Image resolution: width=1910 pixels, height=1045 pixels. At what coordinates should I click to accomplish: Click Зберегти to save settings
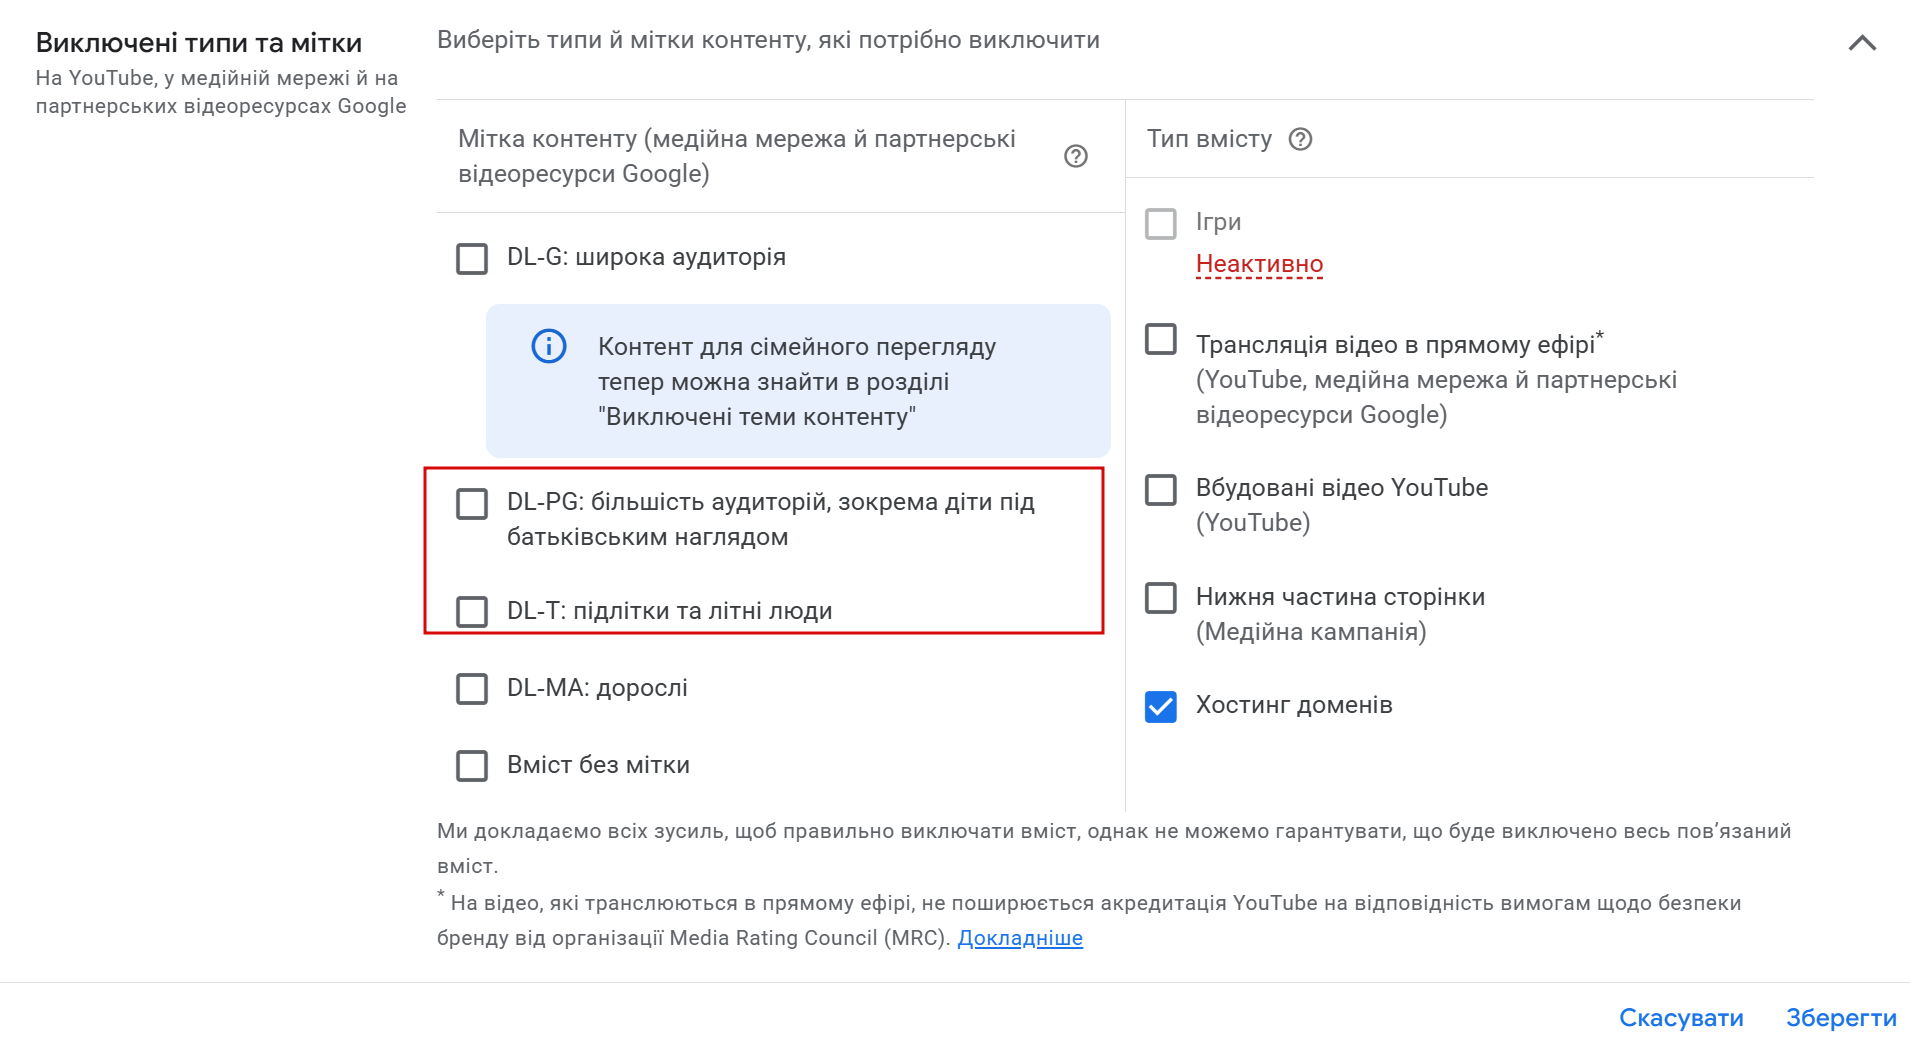1840,1018
